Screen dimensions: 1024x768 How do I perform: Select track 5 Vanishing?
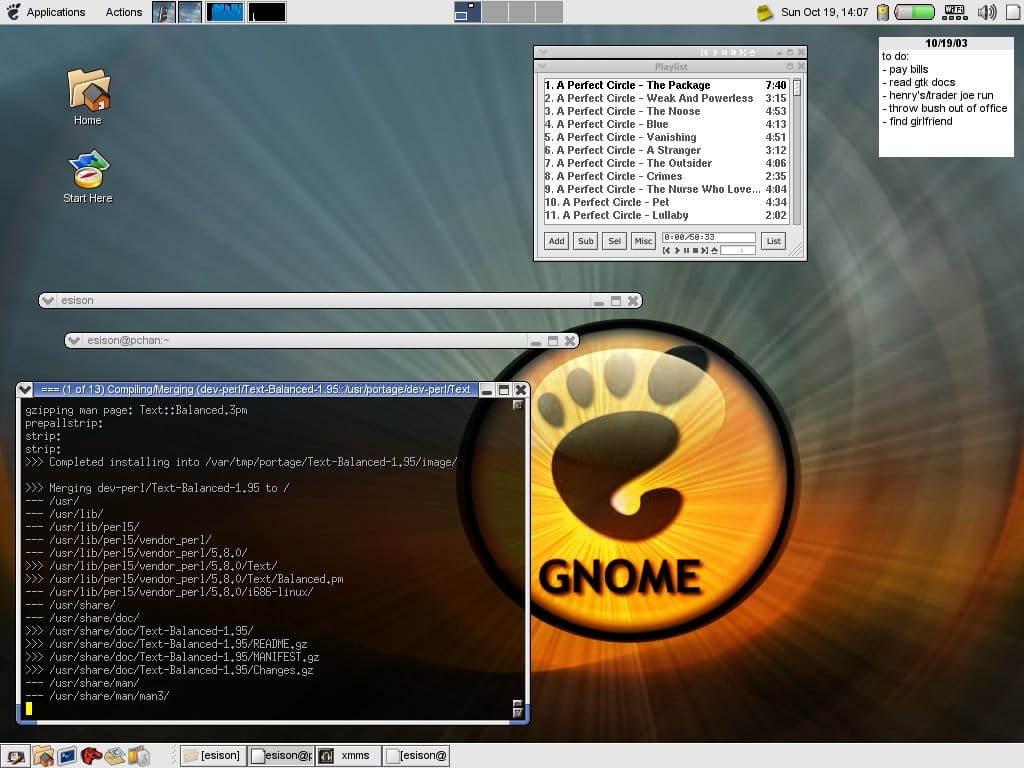pyautogui.click(x=665, y=137)
